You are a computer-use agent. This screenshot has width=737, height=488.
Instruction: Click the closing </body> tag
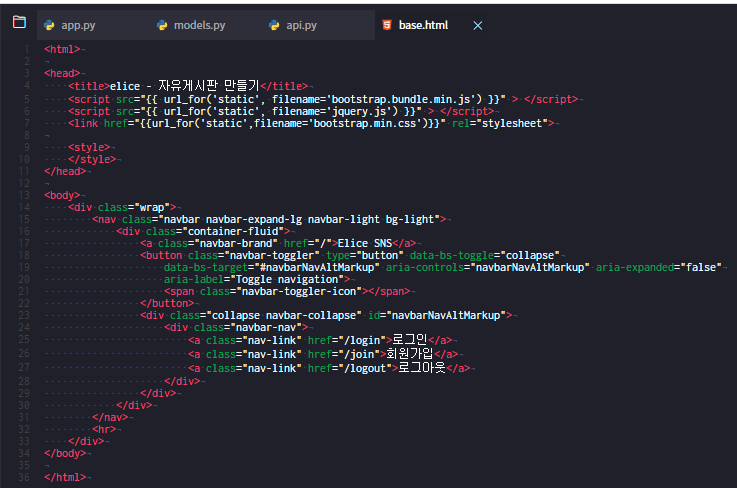(65, 453)
